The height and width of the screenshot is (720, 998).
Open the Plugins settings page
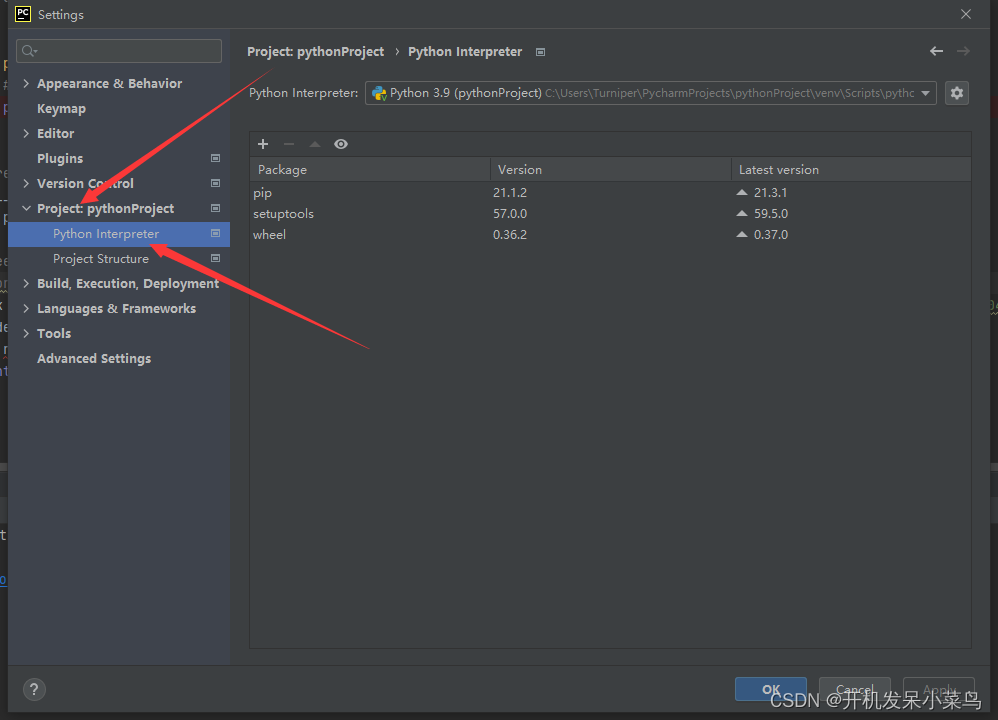[x=60, y=159]
